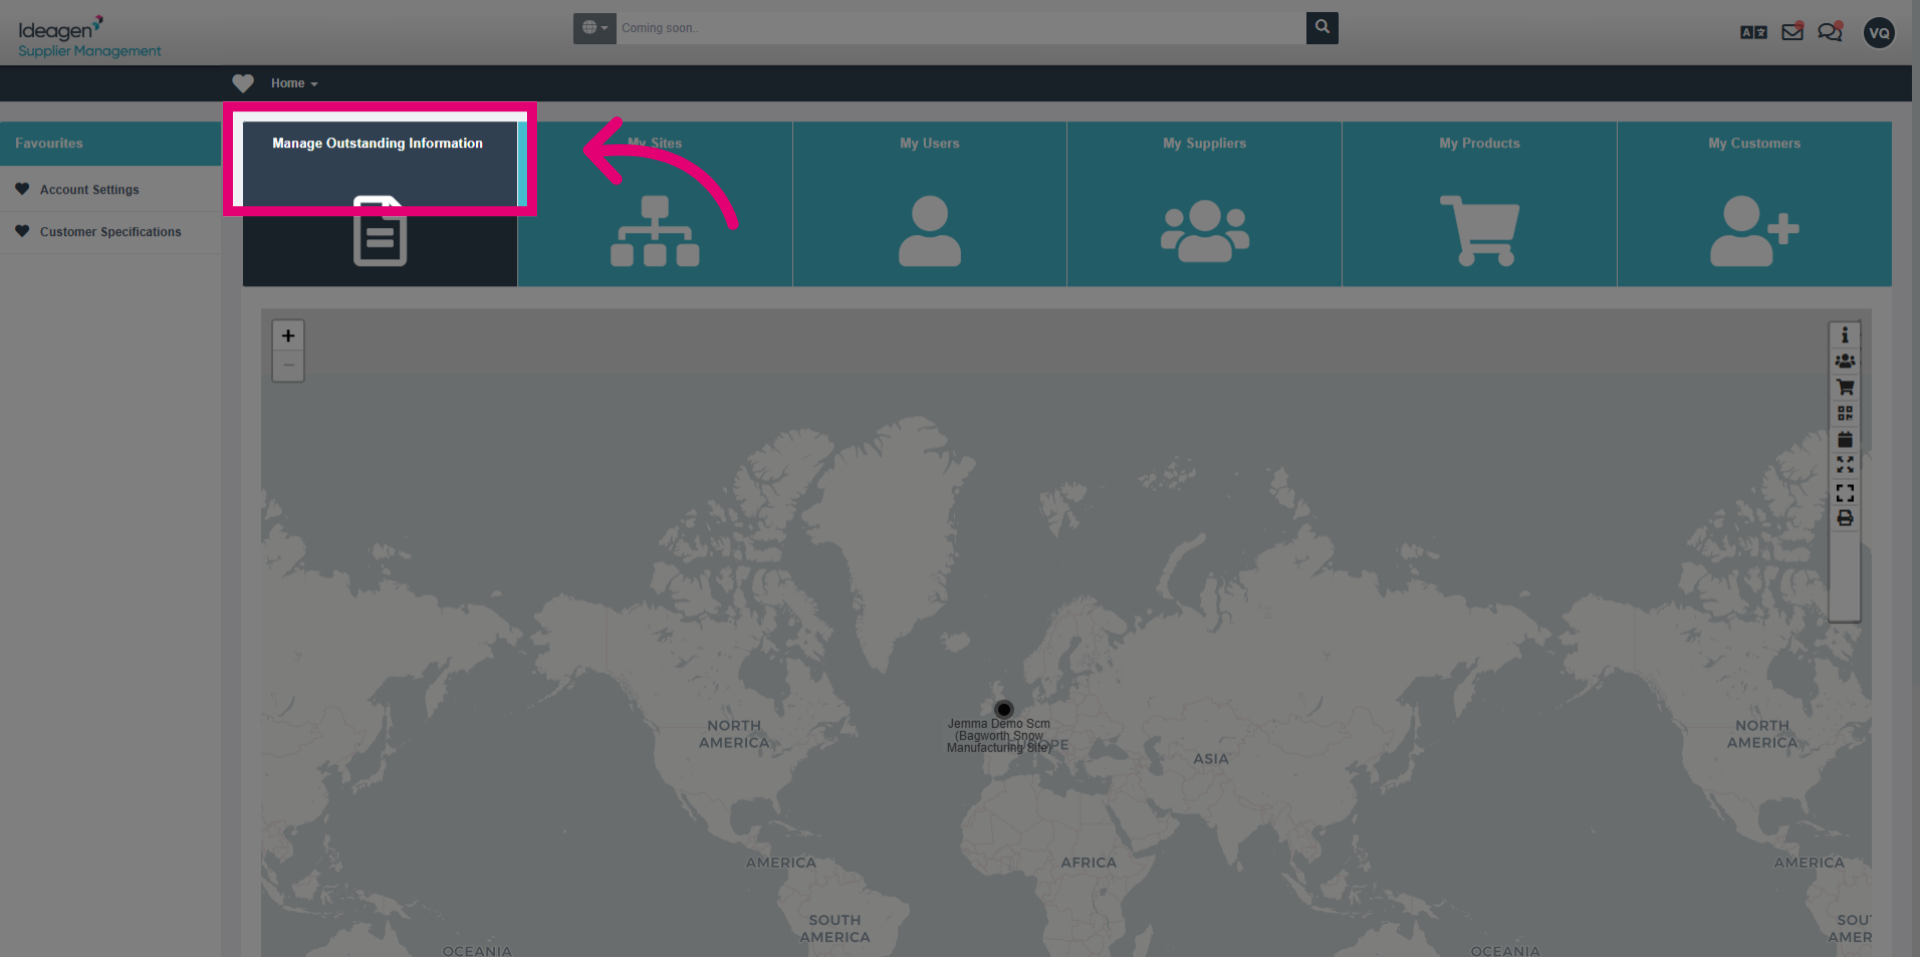Image resolution: width=1920 pixels, height=957 pixels.
Task: Click the magnifier search button
Action: point(1322,28)
